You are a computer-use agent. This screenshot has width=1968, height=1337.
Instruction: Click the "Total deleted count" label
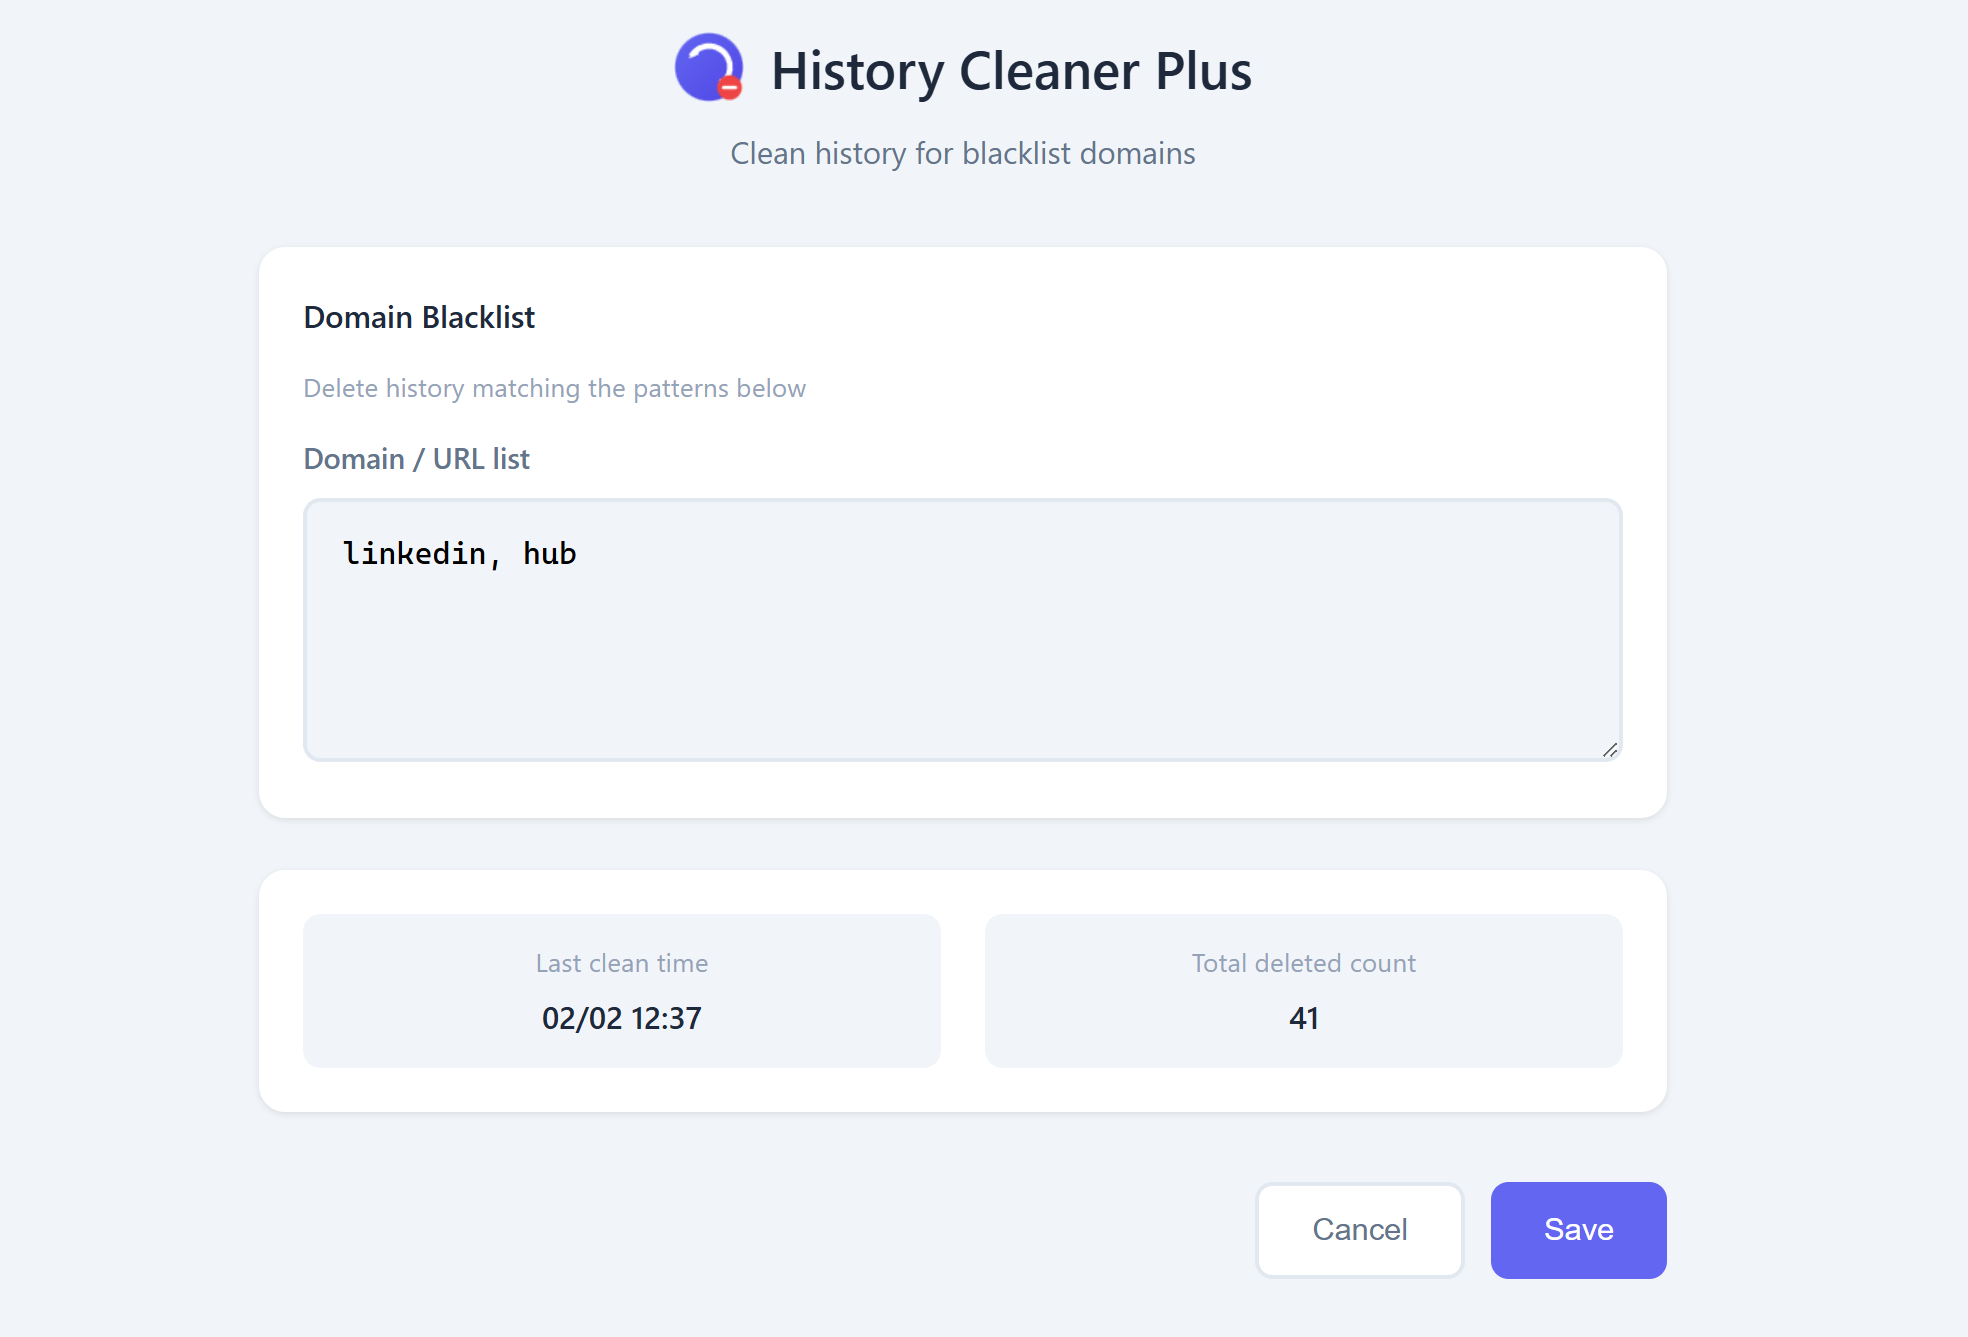pyautogui.click(x=1303, y=963)
